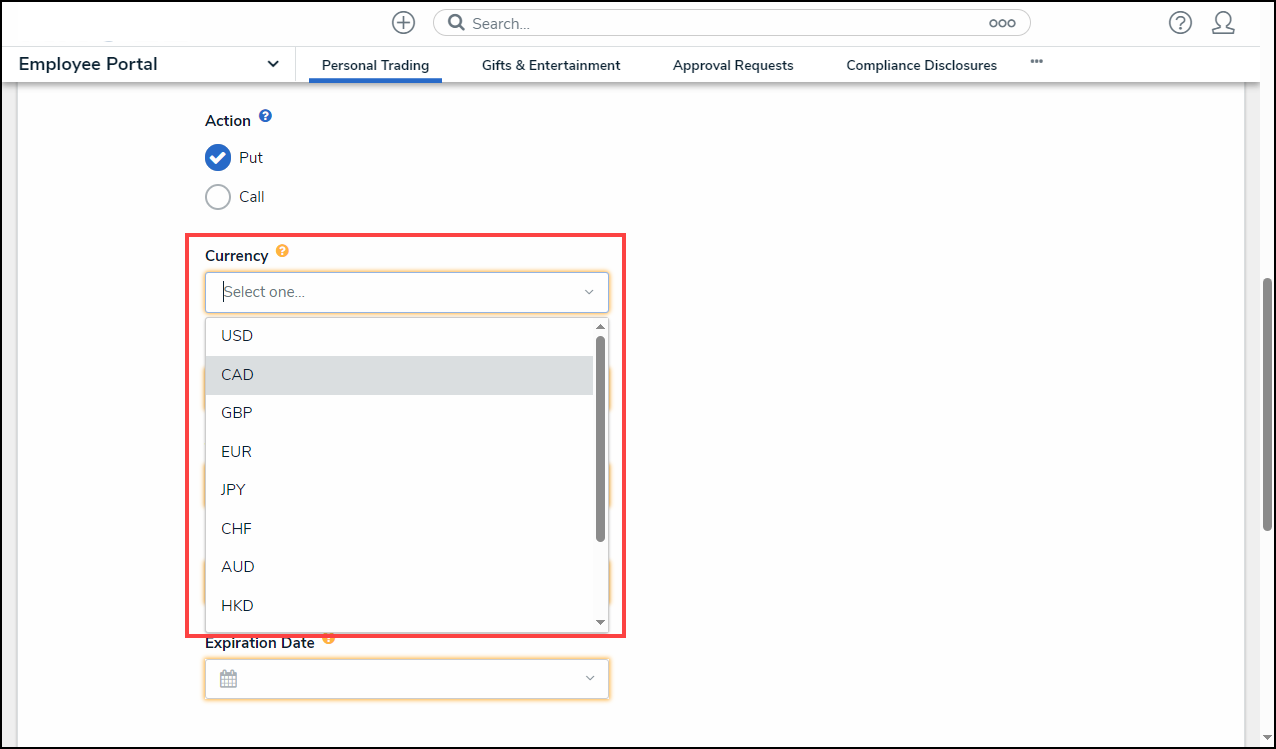This screenshot has width=1276, height=749.
Task: Click the plus create-new icon
Action: [403, 23]
